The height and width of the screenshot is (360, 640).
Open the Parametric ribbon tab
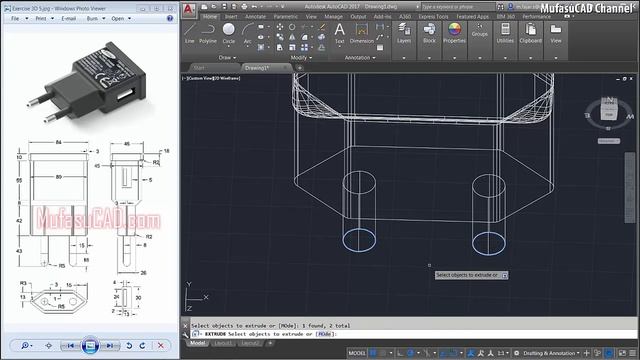pyautogui.click(x=286, y=16)
